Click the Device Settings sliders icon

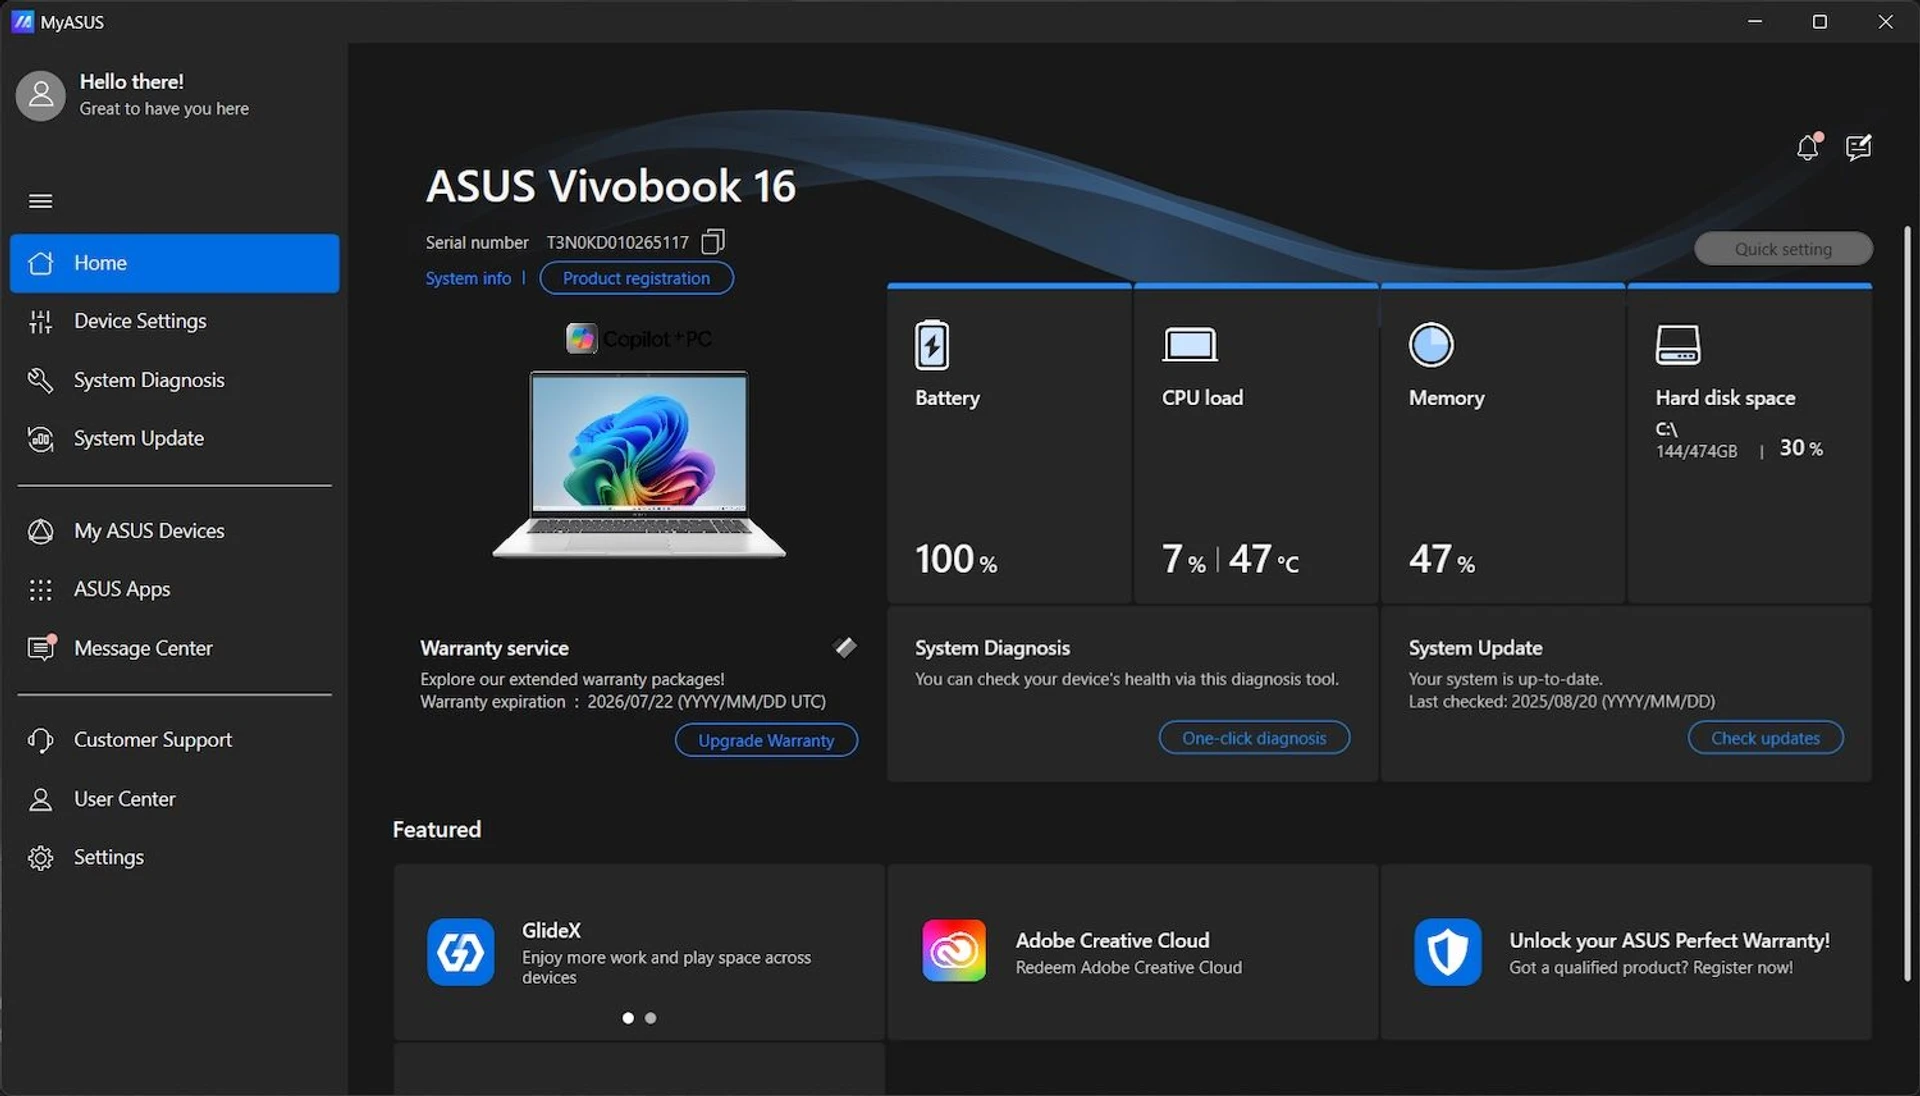click(x=41, y=321)
